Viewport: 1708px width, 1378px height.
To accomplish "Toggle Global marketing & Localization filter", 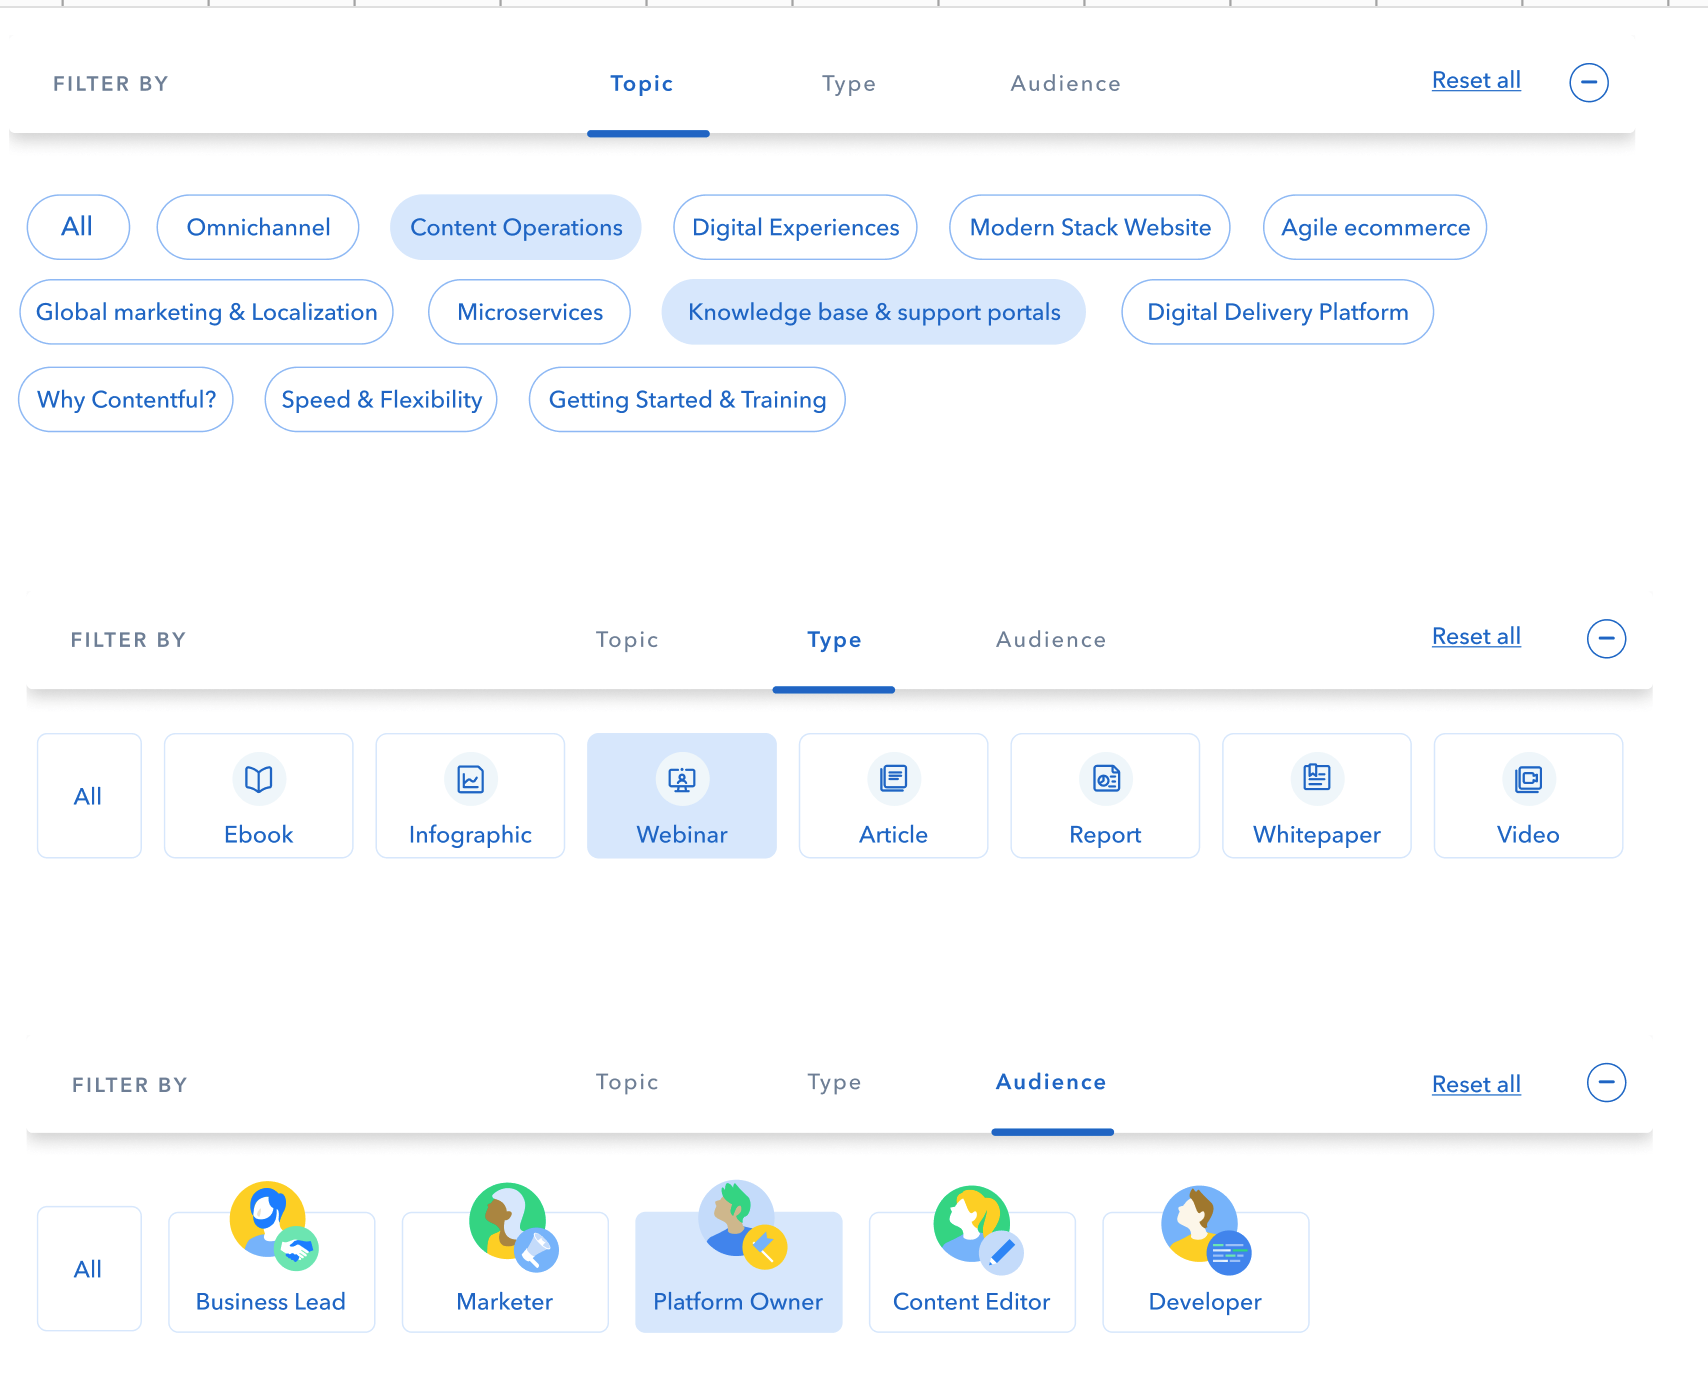I will tap(207, 312).
